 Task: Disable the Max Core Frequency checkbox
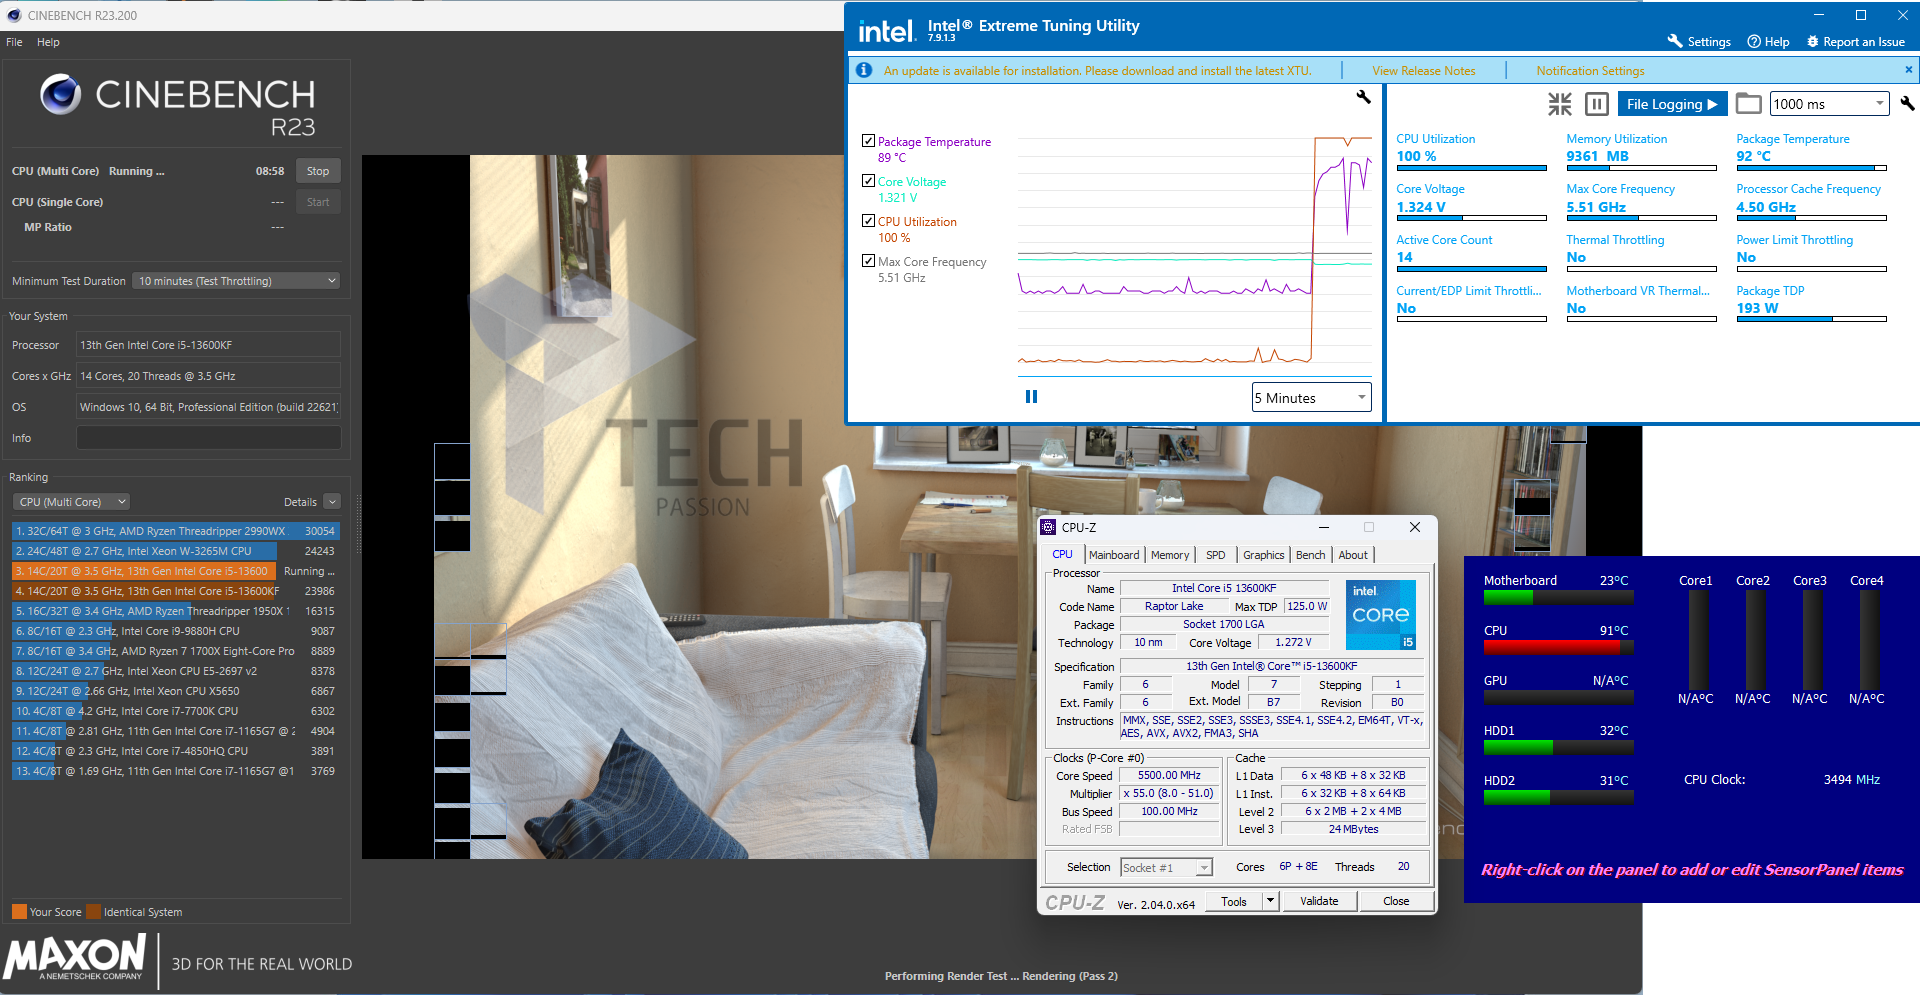pos(868,261)
